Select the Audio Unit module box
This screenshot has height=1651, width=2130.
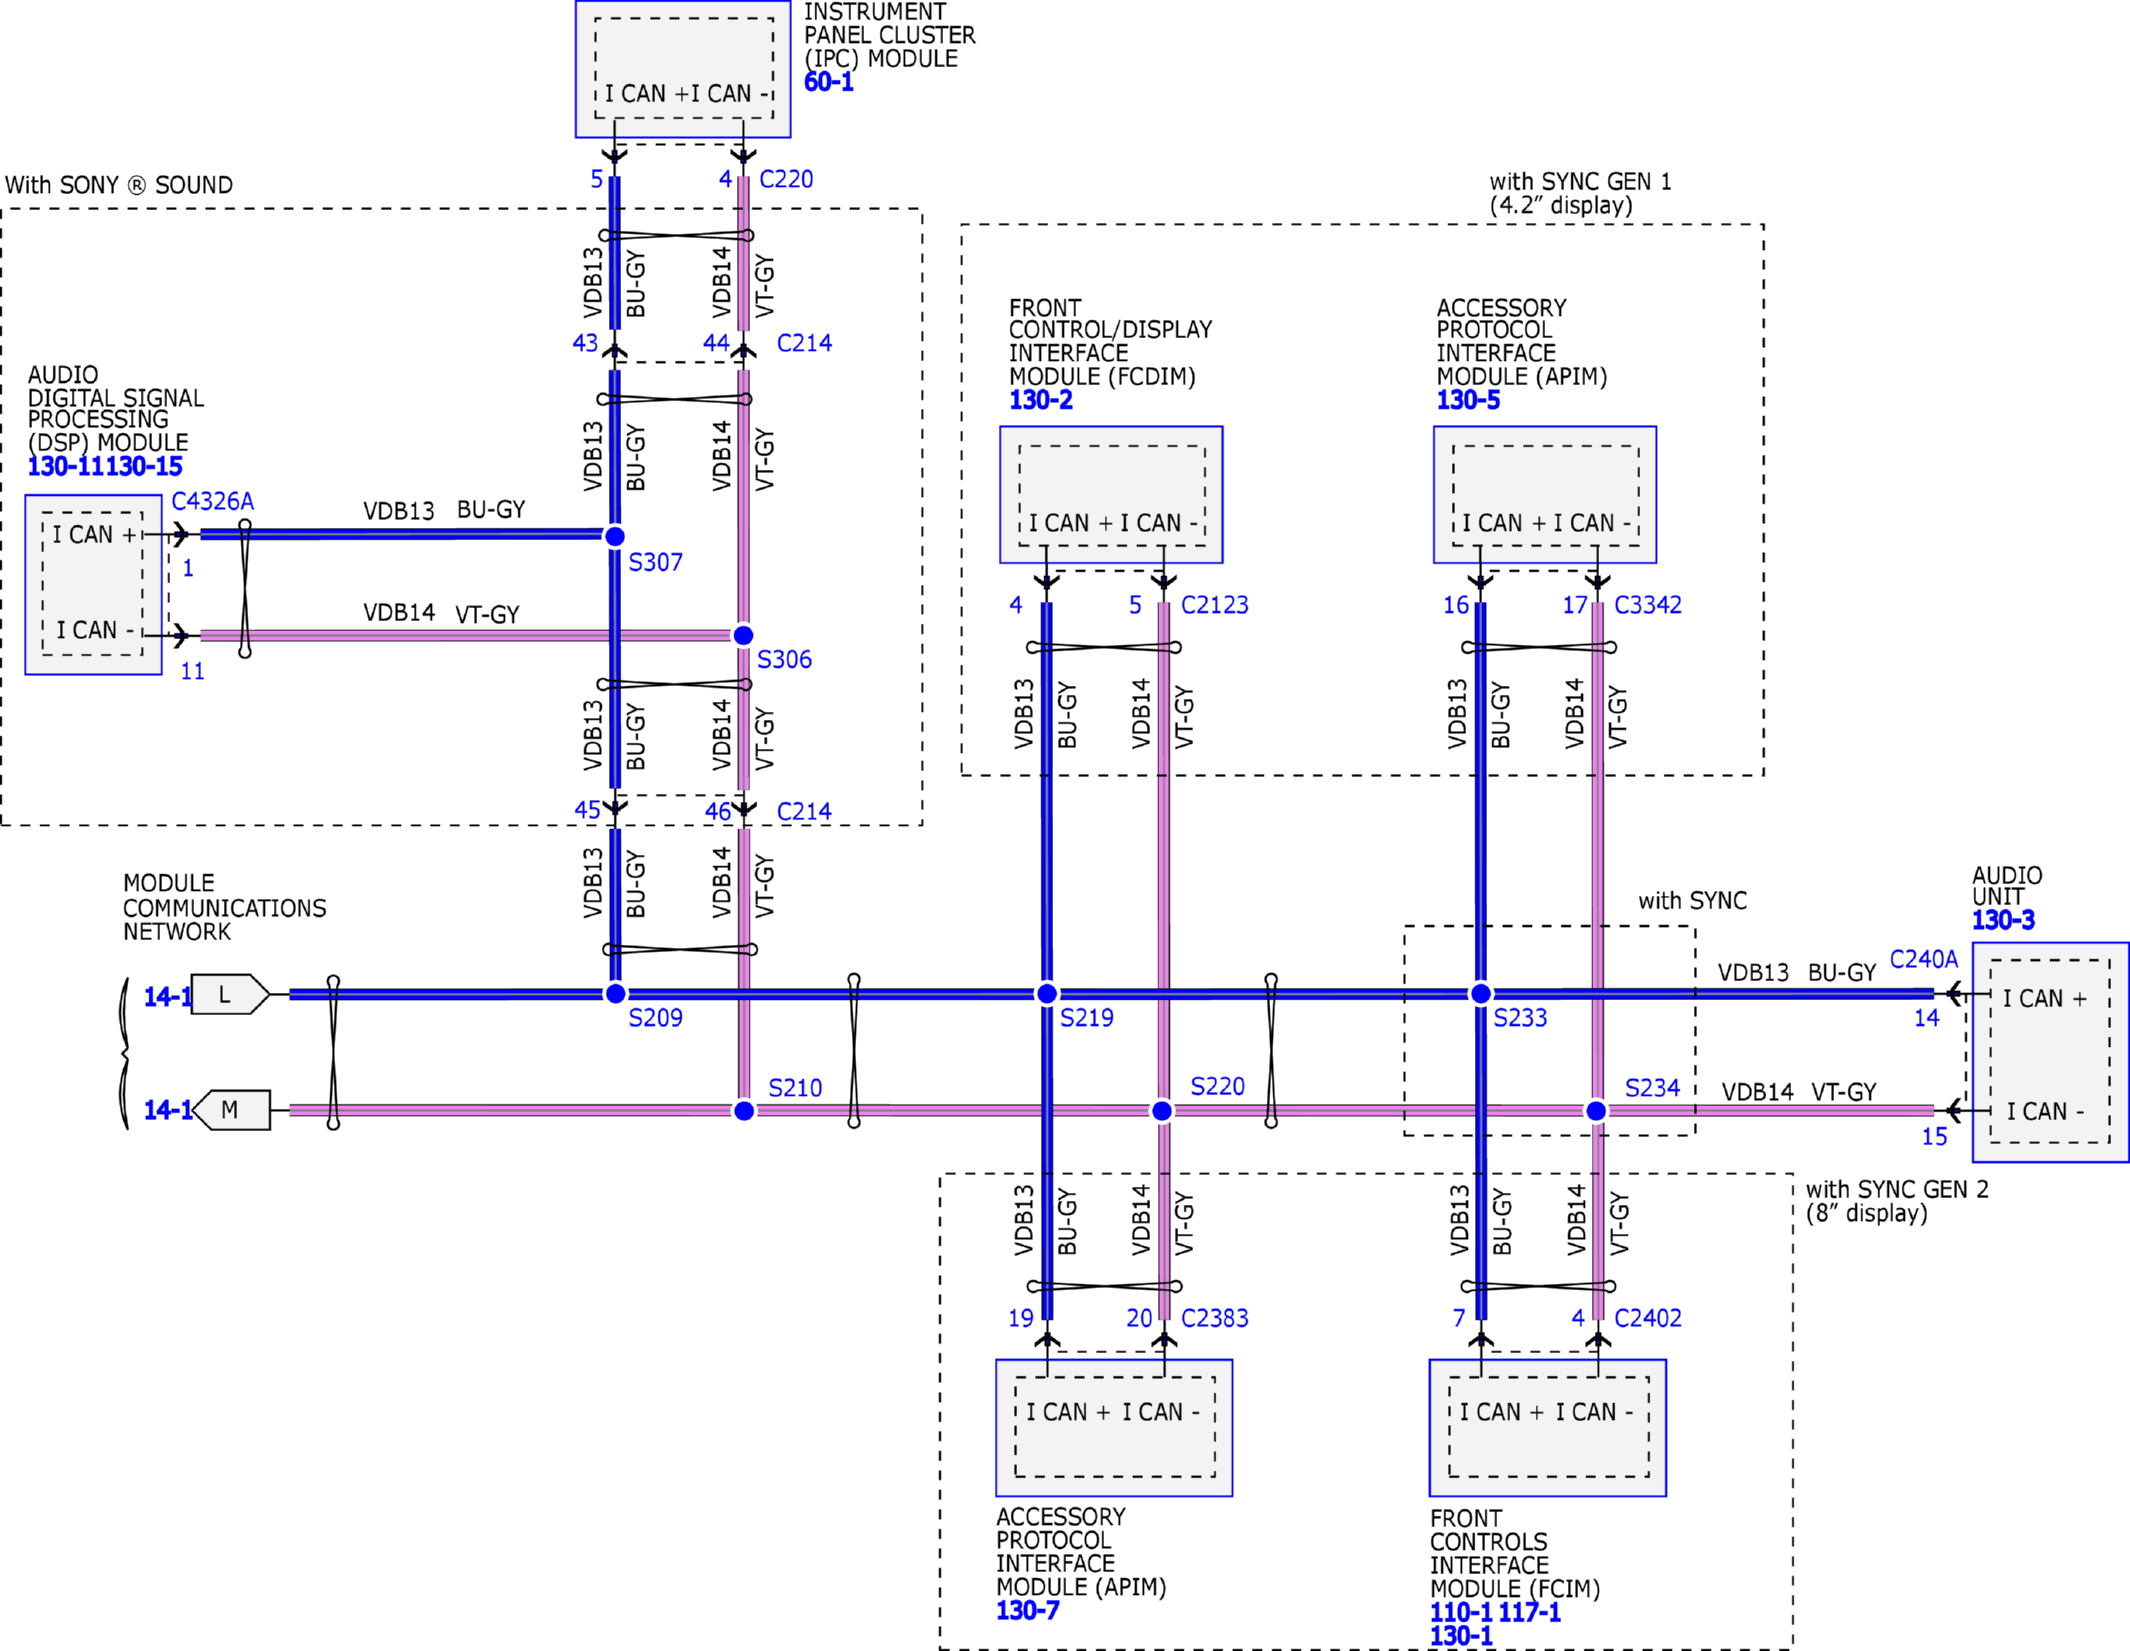pos(2049,1052)
